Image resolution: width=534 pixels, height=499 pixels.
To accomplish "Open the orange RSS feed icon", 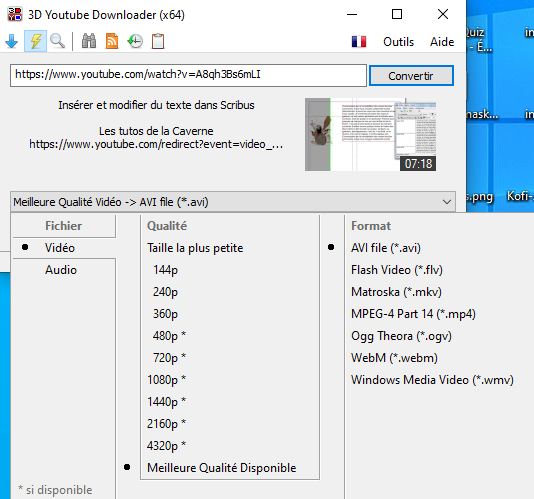I will coord(112,41).
